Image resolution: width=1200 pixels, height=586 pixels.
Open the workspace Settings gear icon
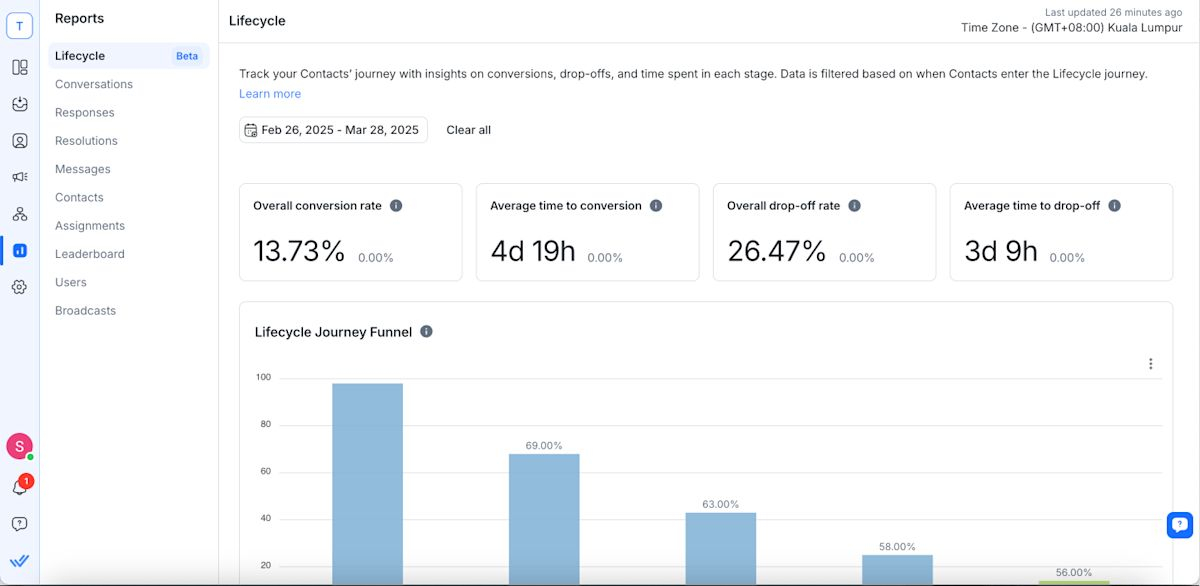[20, 287]
